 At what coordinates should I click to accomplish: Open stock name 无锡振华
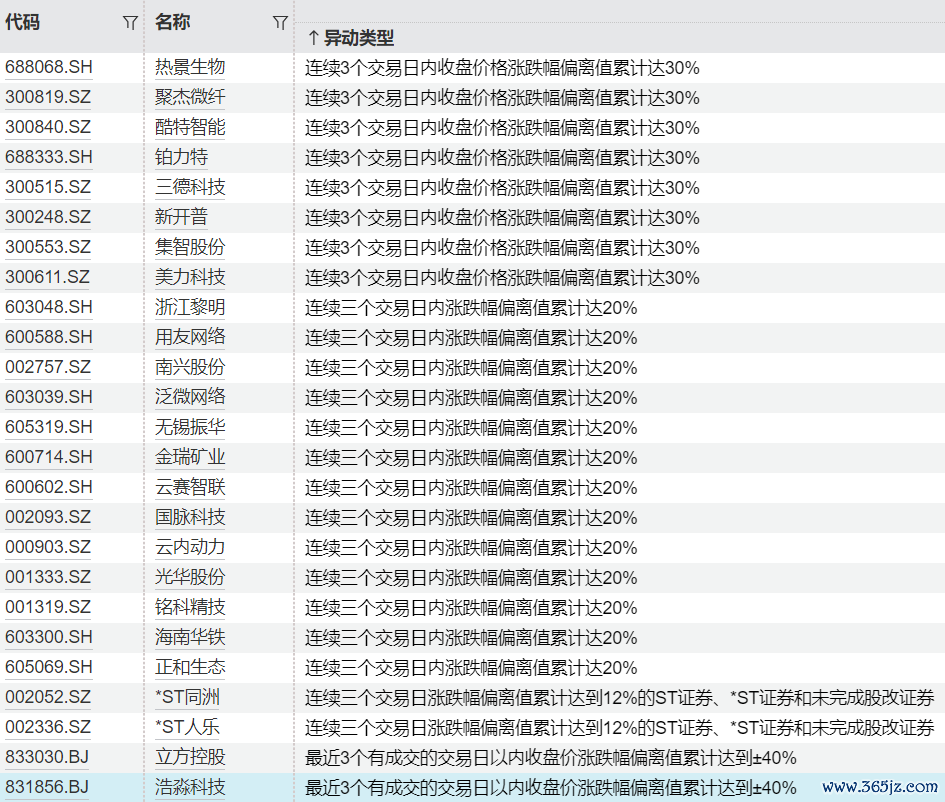tap(190, 427)
